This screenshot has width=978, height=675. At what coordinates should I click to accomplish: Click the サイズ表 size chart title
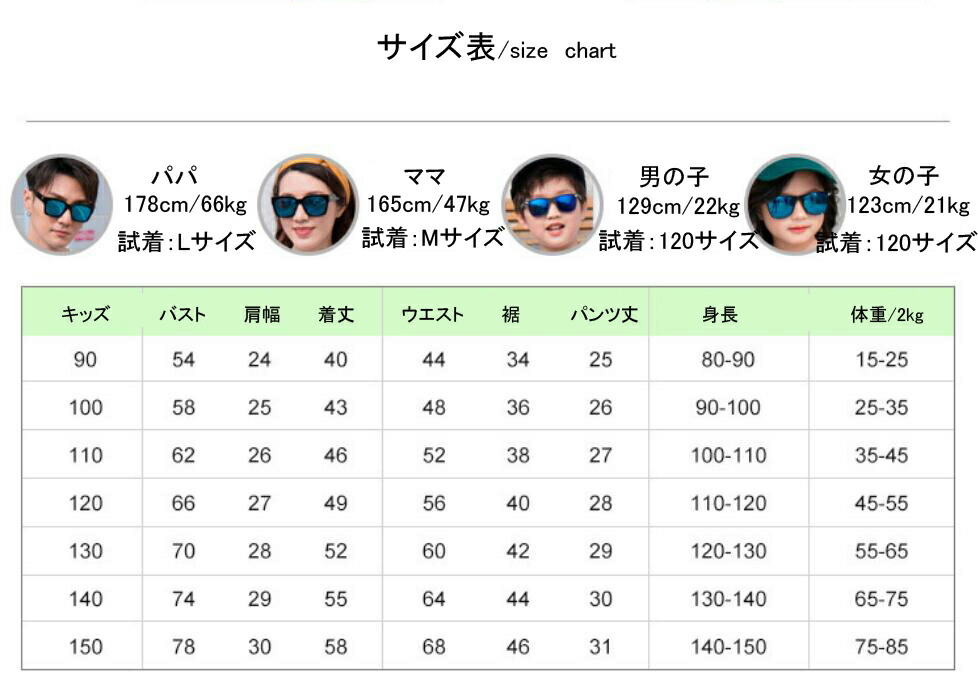(x=496, y=48)
